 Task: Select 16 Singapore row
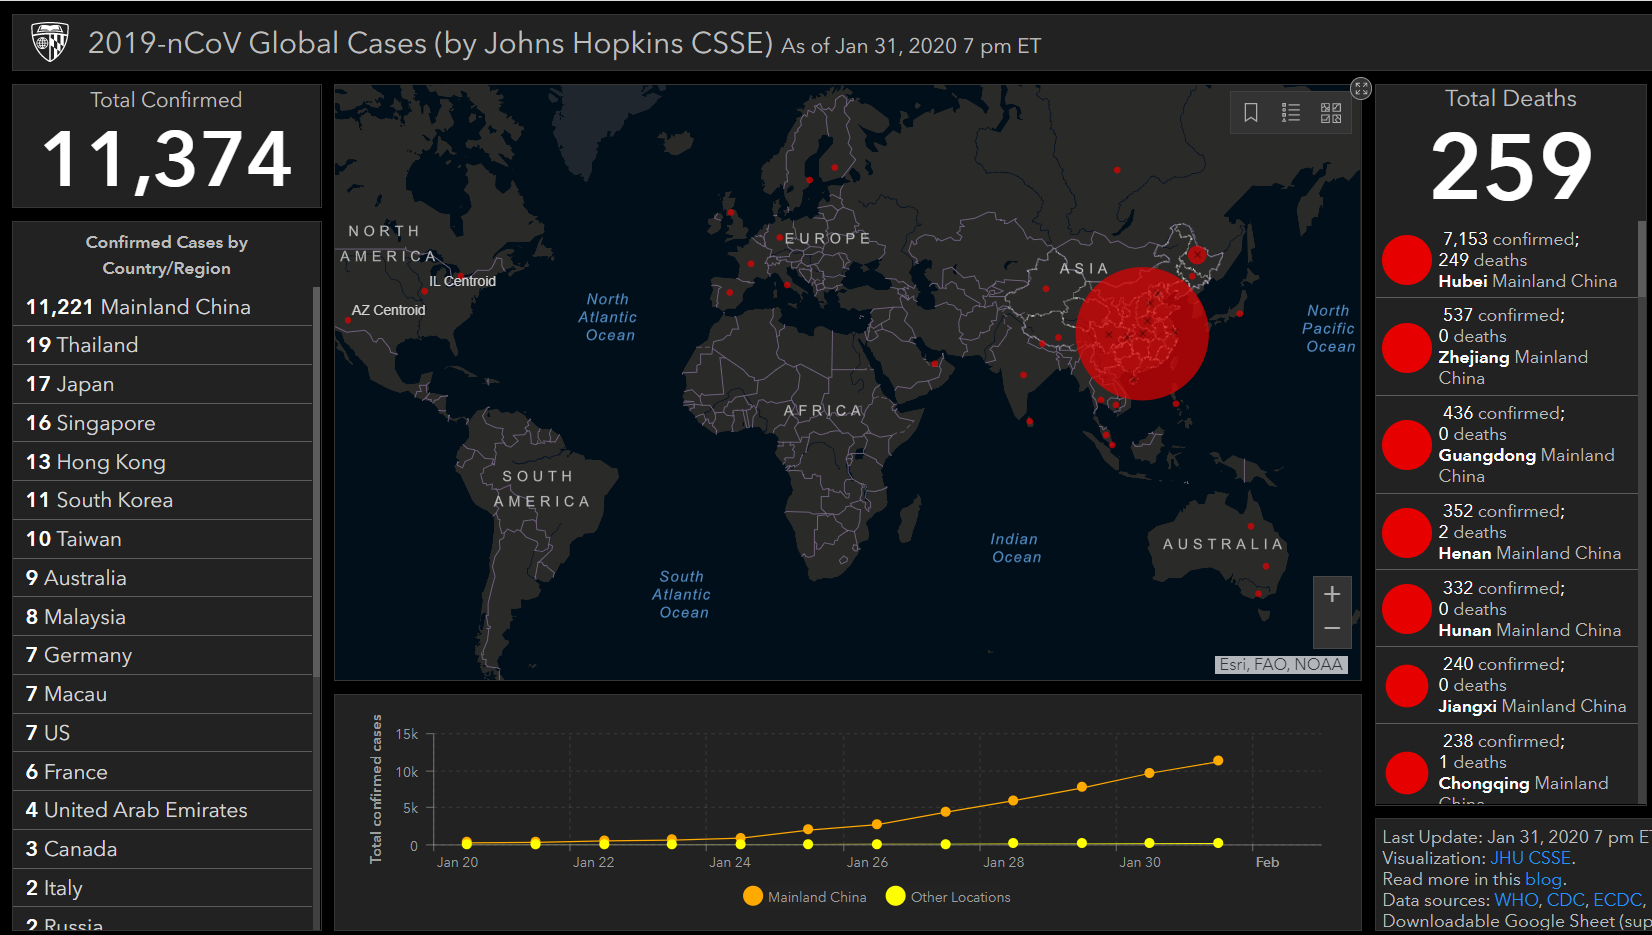(x=162, y=423)
